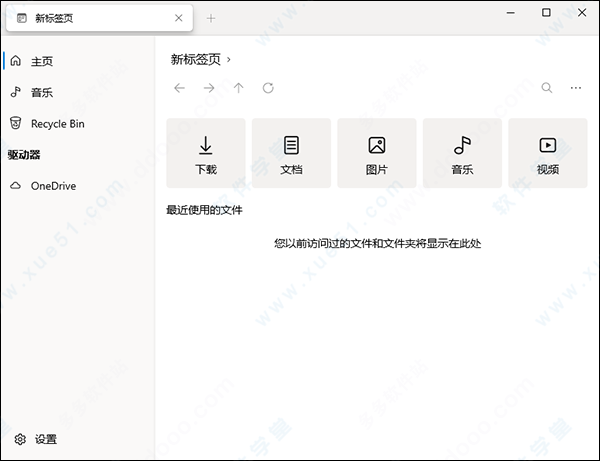Open OneDrive in the sidebar
Image resolution: width=600 pixels, height=461 pixels.
pos(78,186)
